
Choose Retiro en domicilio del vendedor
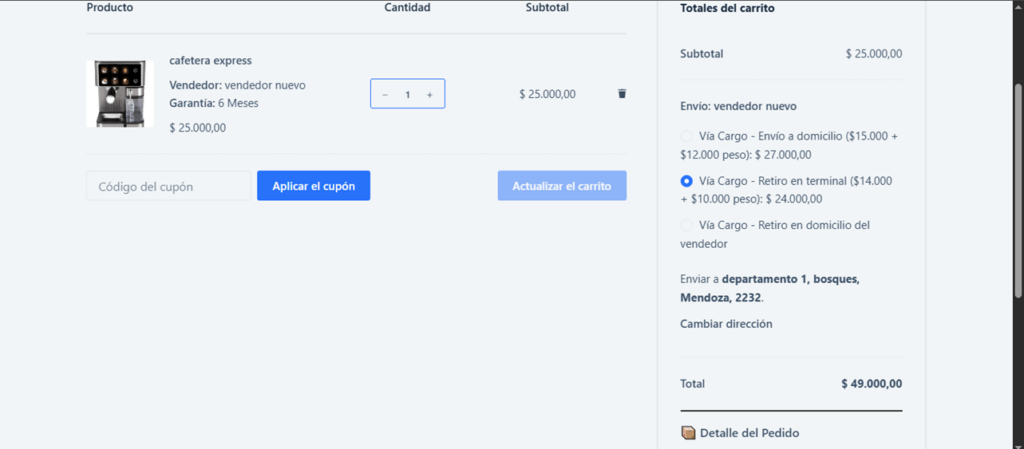coord(686,225)
